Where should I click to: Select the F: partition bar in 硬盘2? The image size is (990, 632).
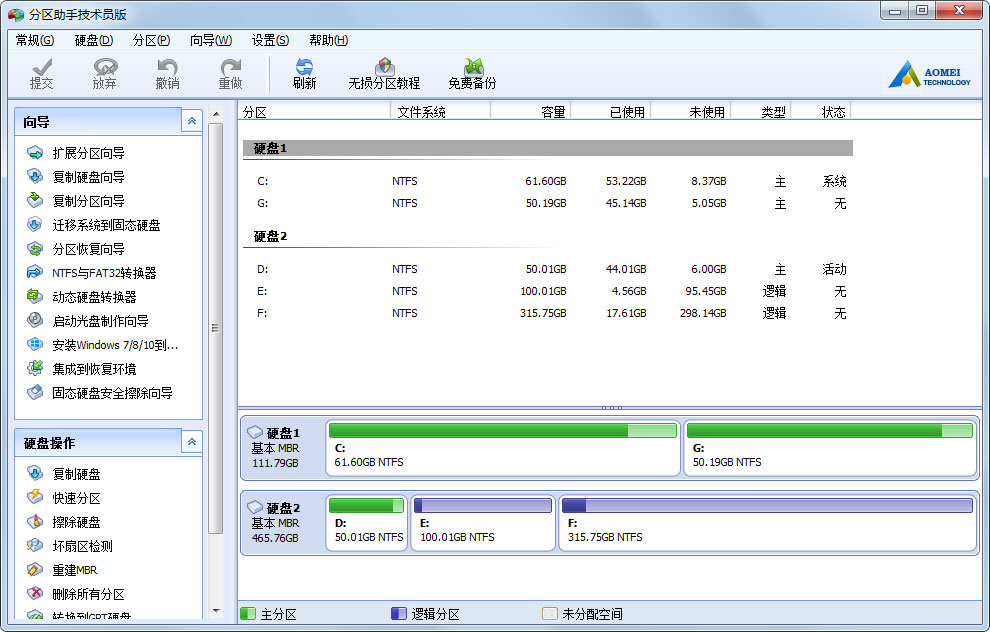pos(766,524)
